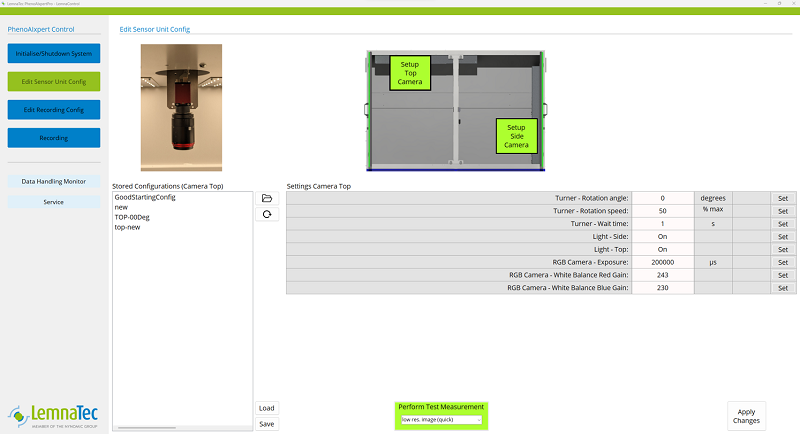Click the top camera photo thumbnail

tap(181, 108)
